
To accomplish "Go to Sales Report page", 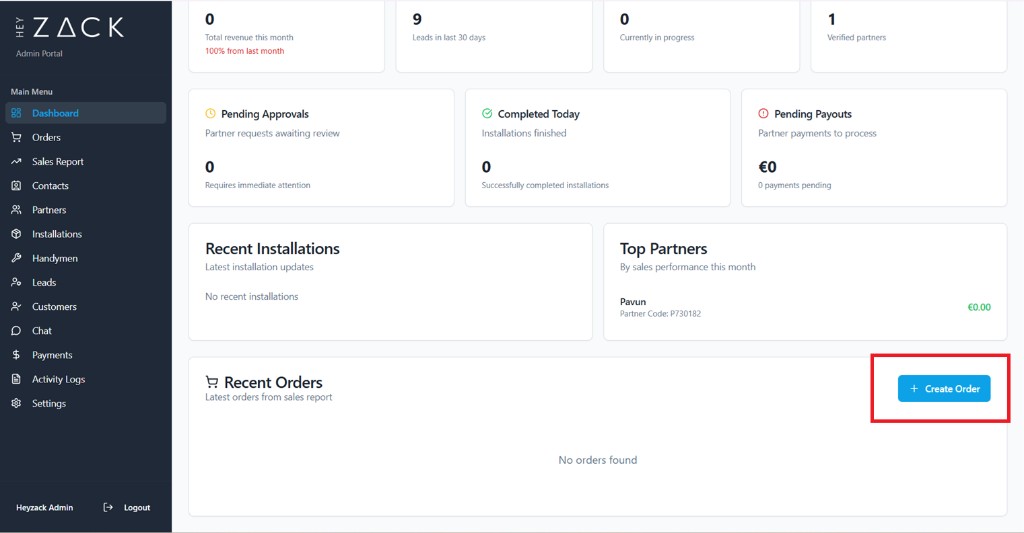I will coord(86,161).
